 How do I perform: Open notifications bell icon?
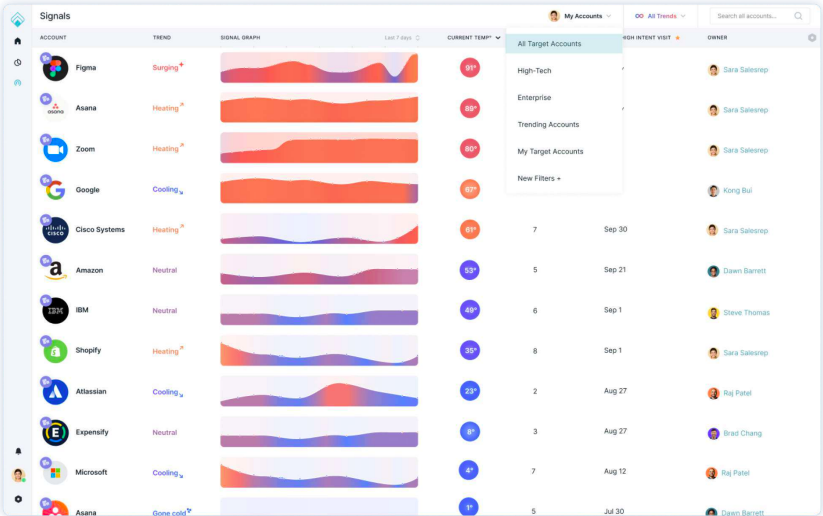click(x=18, y=451)
